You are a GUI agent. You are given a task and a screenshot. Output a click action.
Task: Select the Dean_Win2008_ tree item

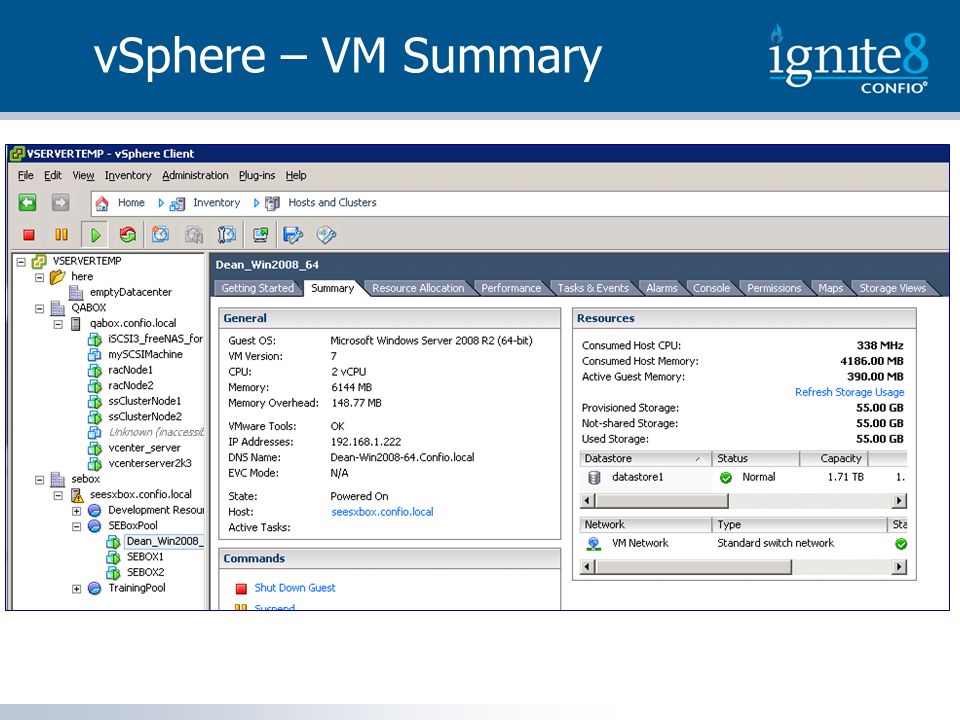(x=163, y=542)
